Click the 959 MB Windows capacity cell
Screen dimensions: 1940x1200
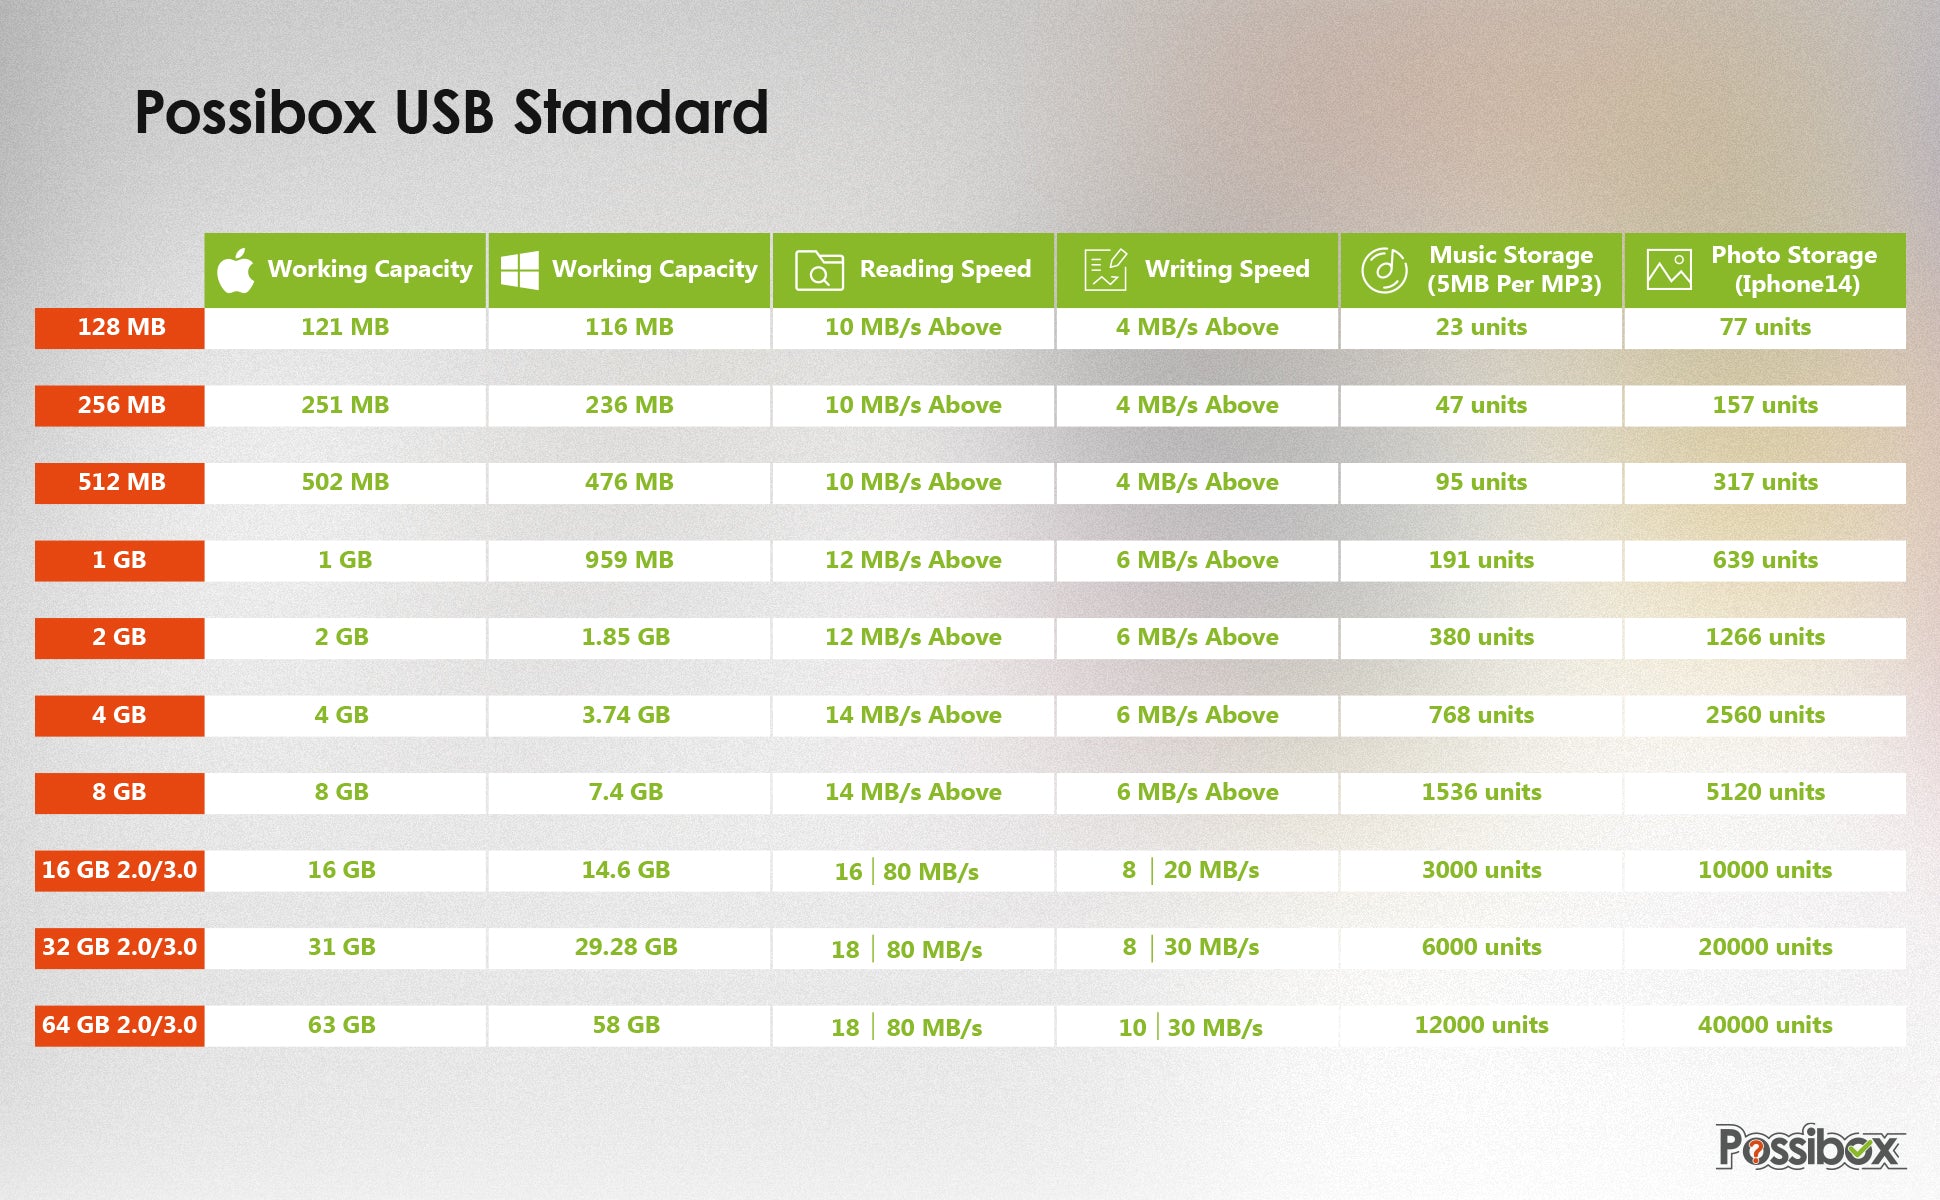629,560
